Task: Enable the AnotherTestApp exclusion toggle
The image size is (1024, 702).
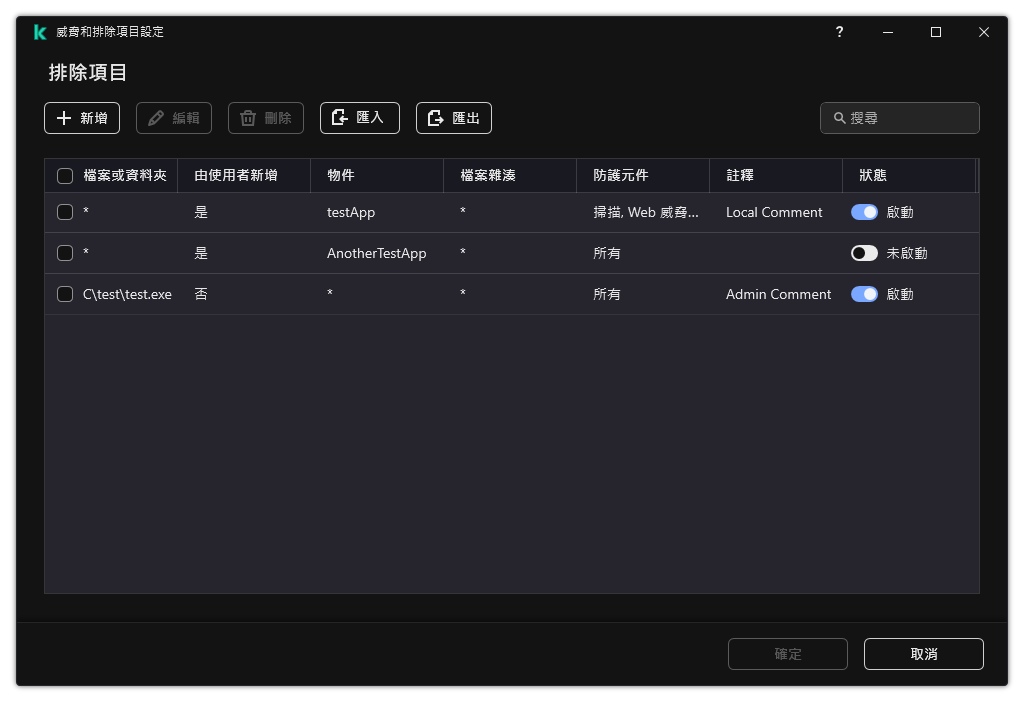Action: (x=864, y=253)
